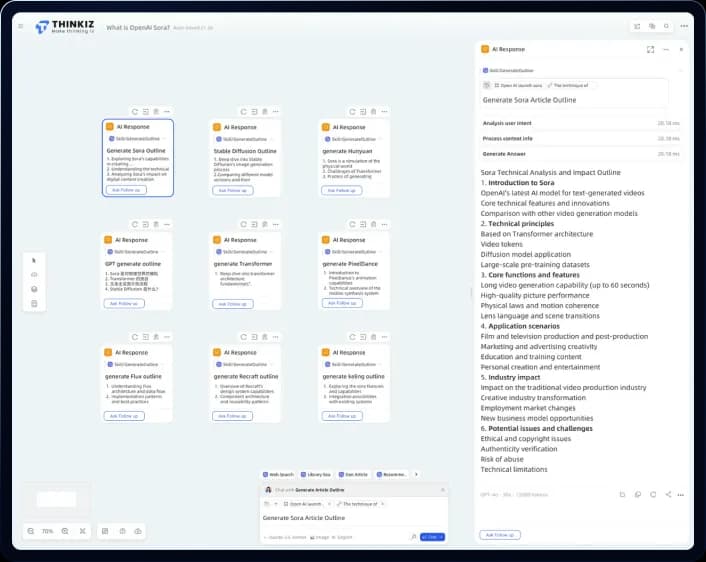Click the text Risk of abuse
This screenshot has width=706, height=562.
[x=502, y=459]
